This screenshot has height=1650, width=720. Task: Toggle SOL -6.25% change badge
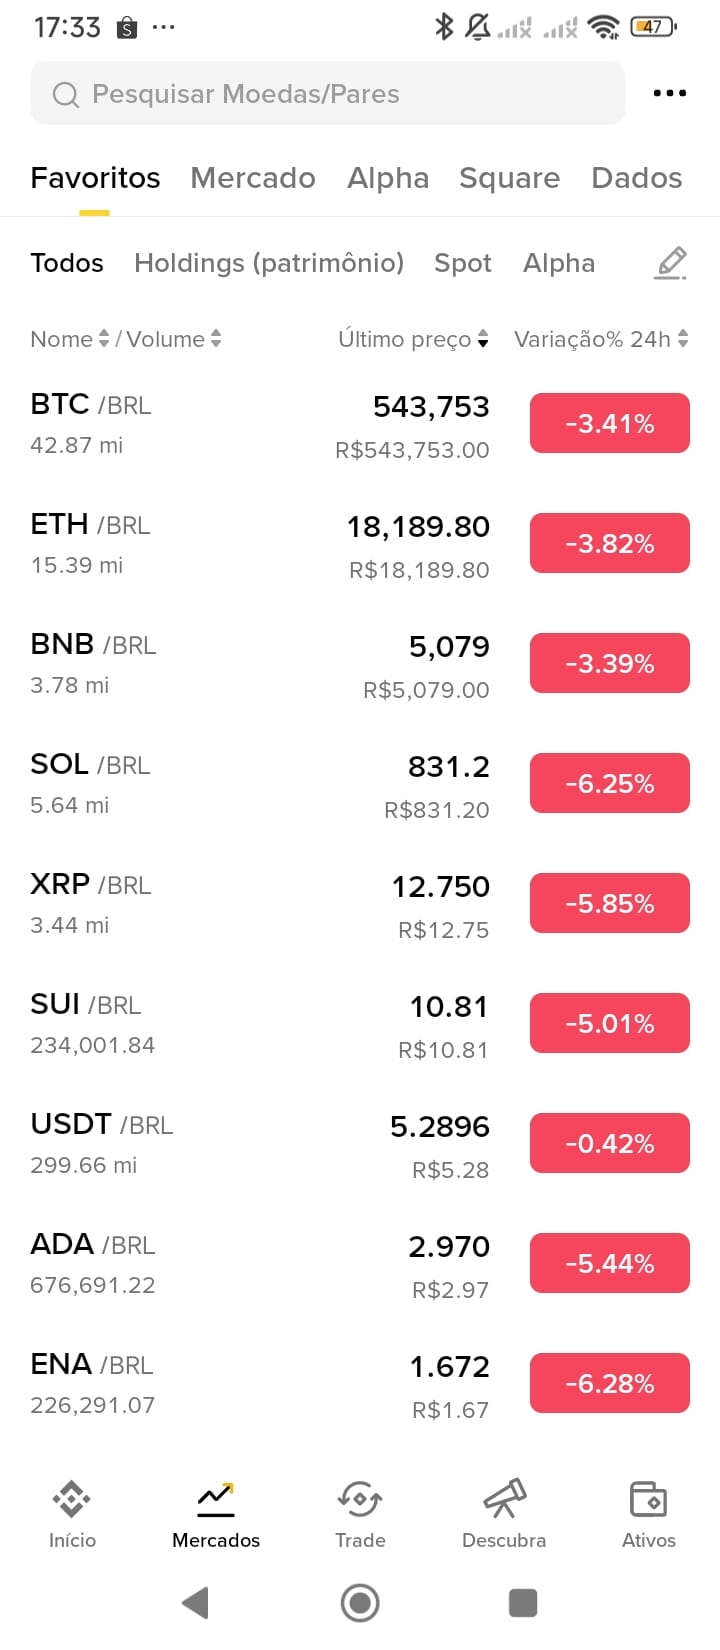pyautogui.click(x=610, y=783)
